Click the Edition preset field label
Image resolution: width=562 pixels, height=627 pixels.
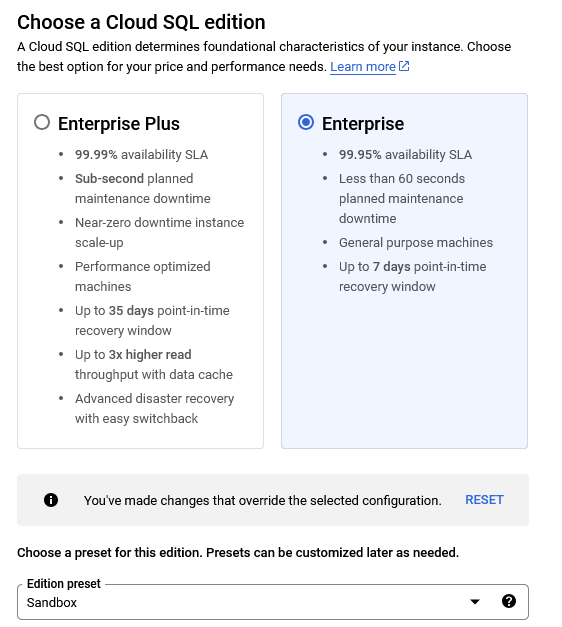(64, 584)
